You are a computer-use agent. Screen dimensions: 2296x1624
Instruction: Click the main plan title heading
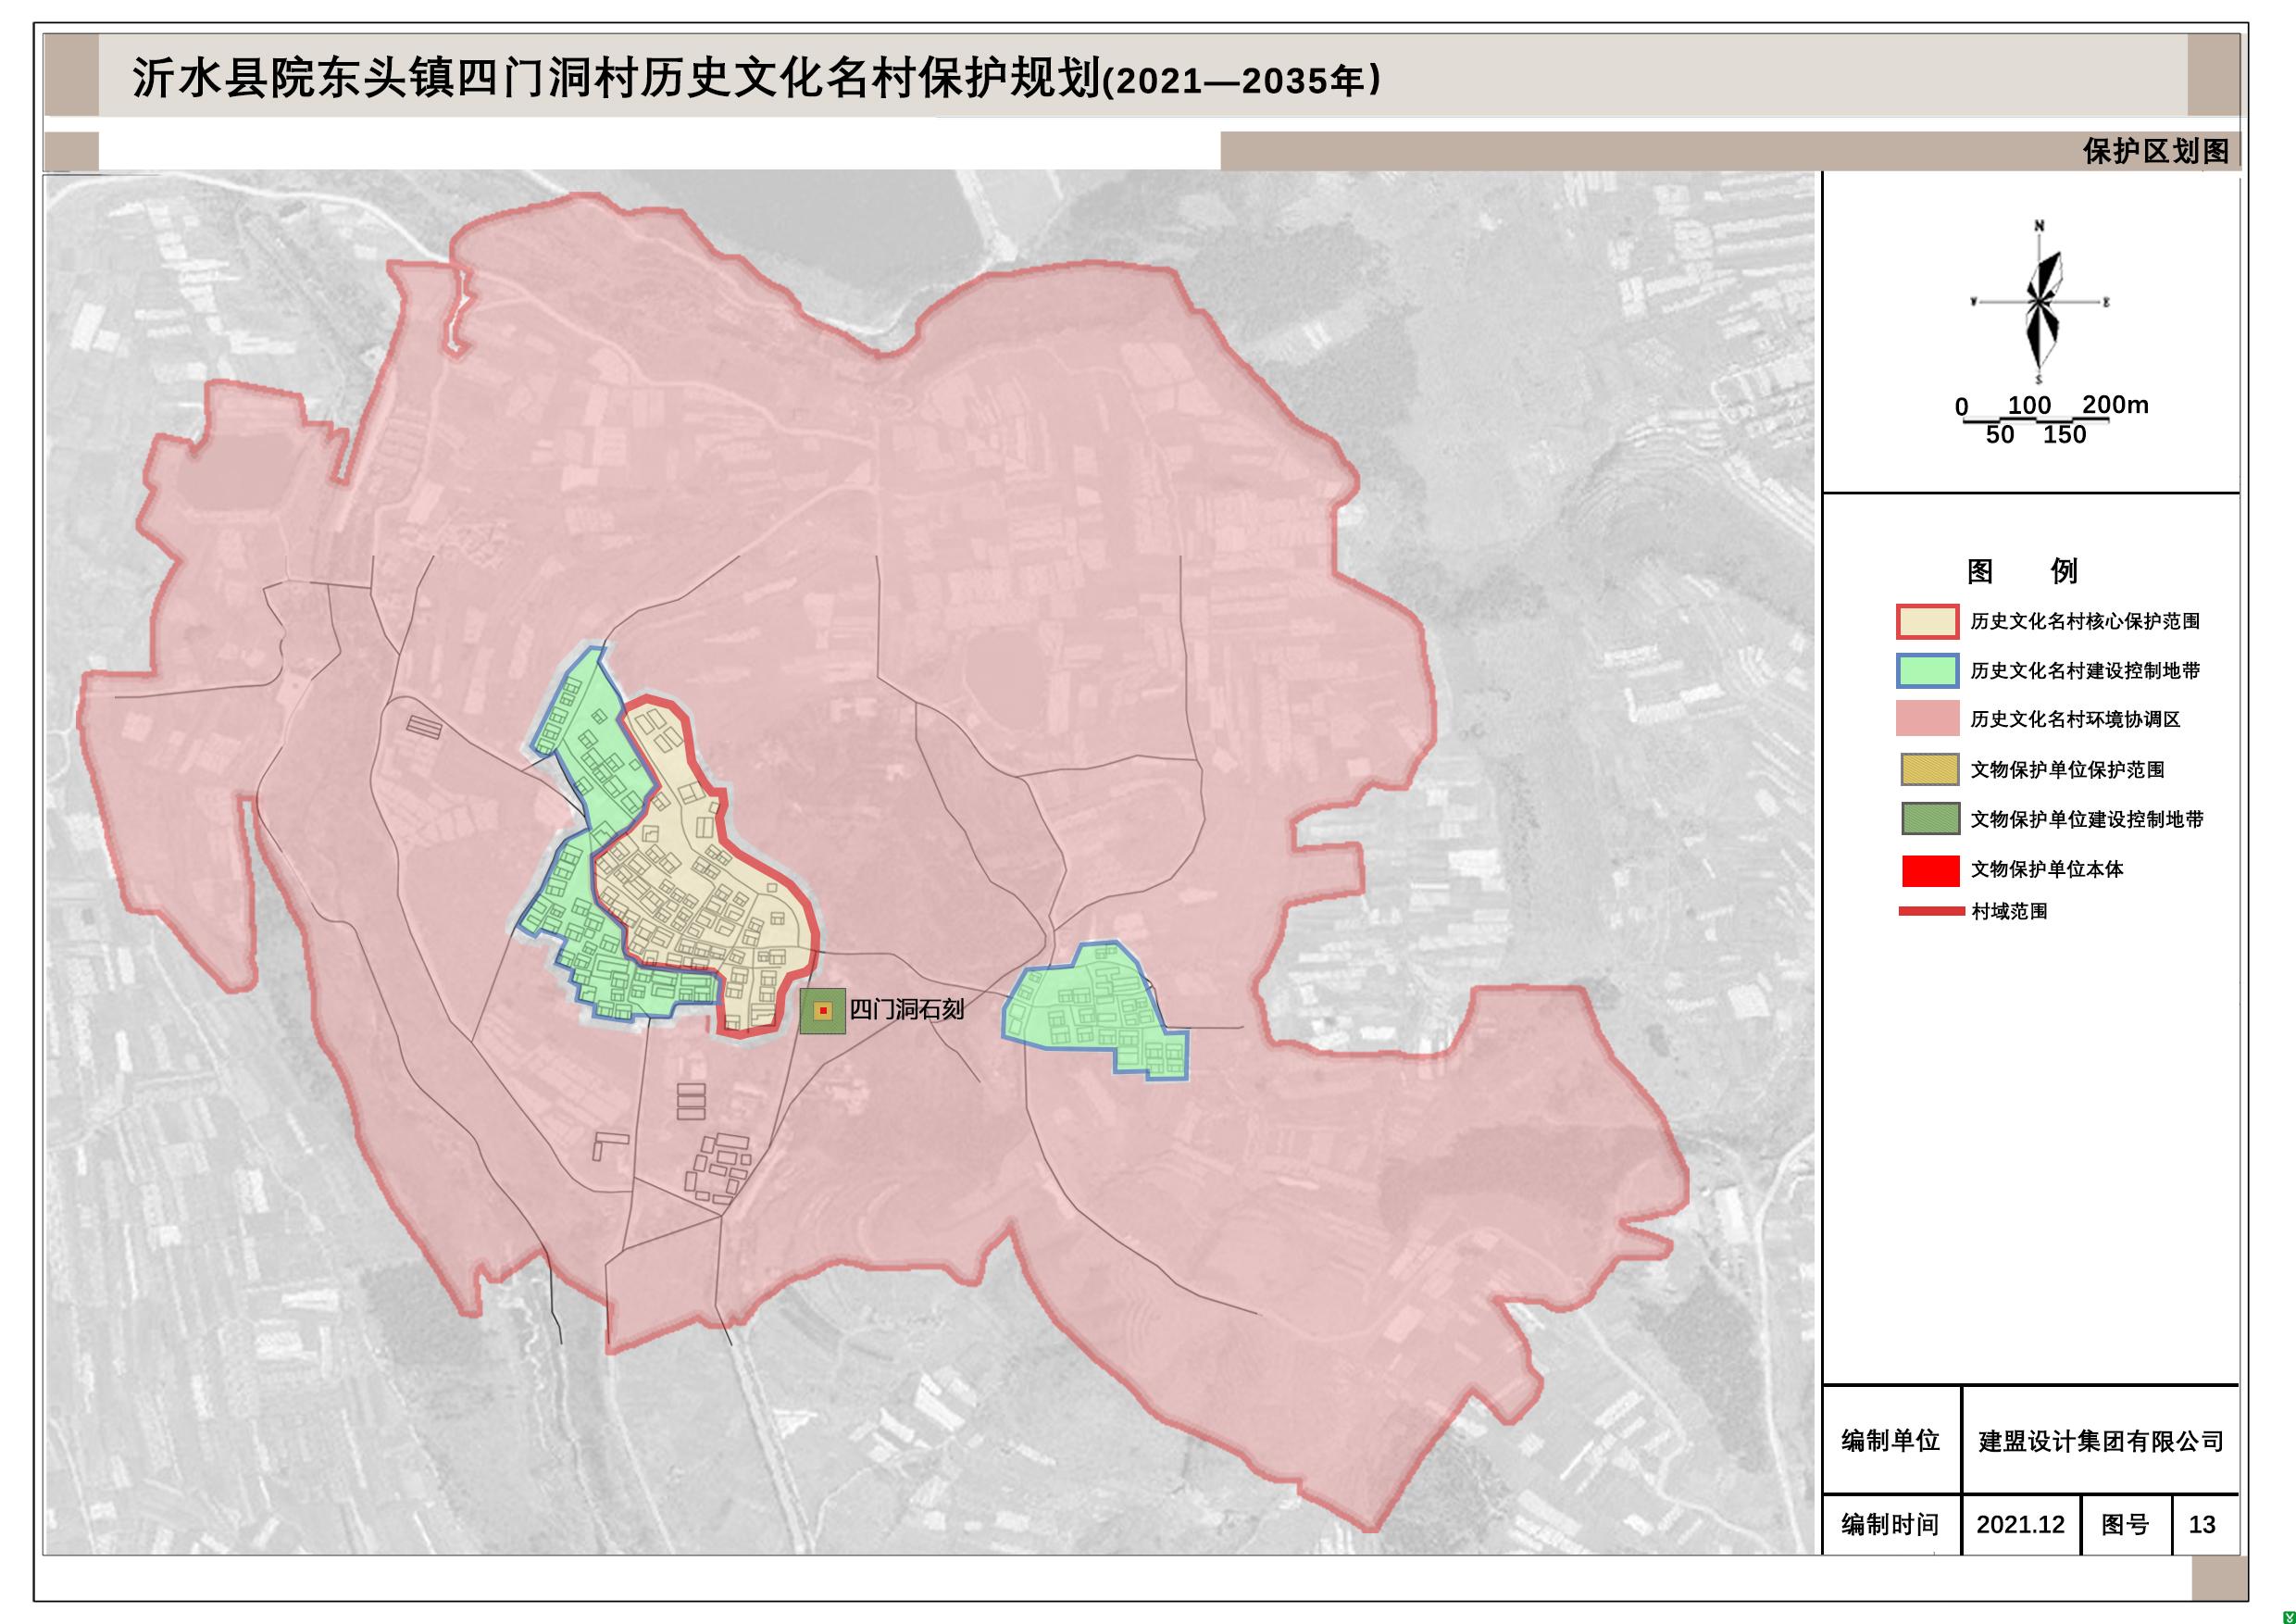[756, 79]
